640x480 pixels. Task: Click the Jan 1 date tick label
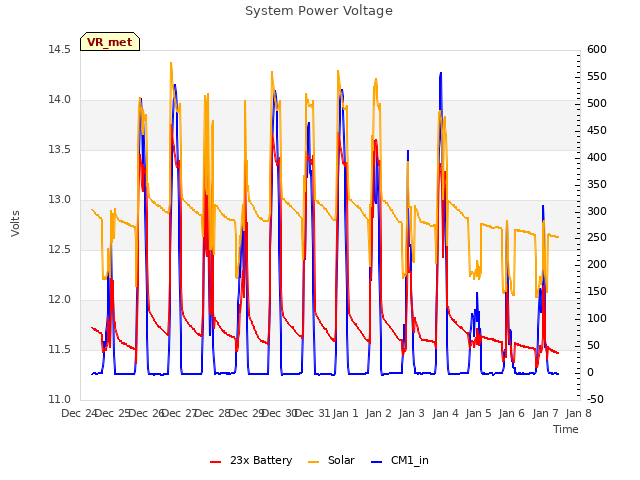345,413
